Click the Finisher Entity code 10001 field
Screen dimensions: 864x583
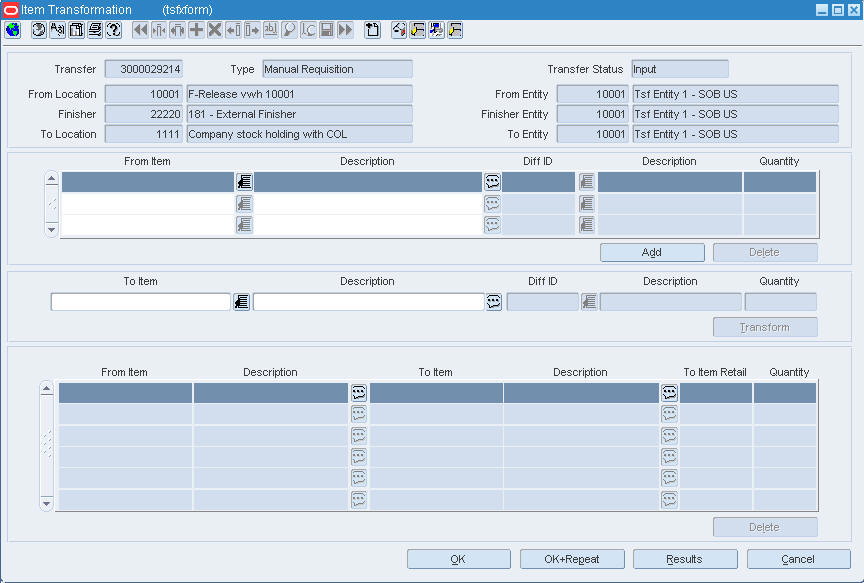[x=592, y=114]
